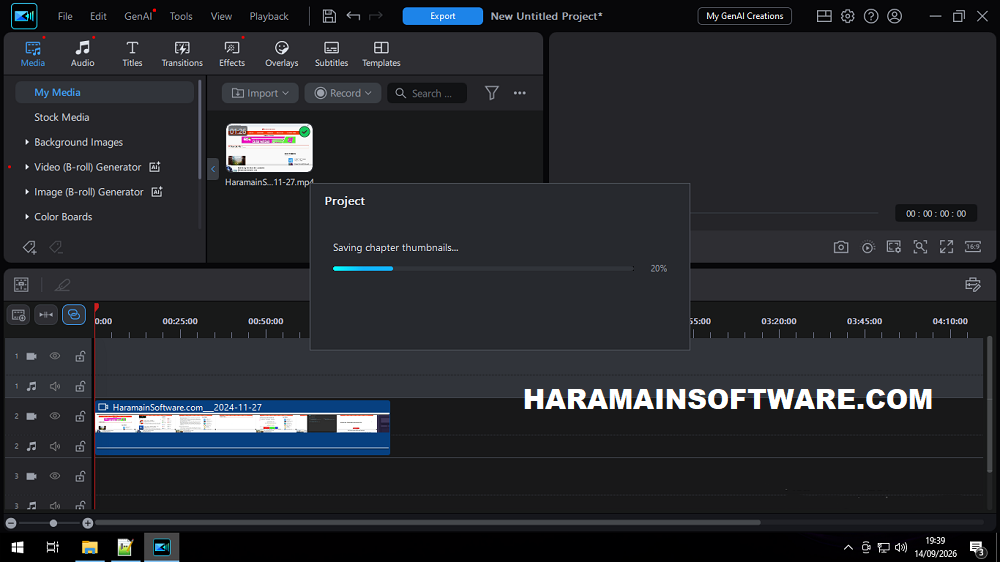Click the filter media funnel icon
1000x562 pixels.
click(492, 93)
